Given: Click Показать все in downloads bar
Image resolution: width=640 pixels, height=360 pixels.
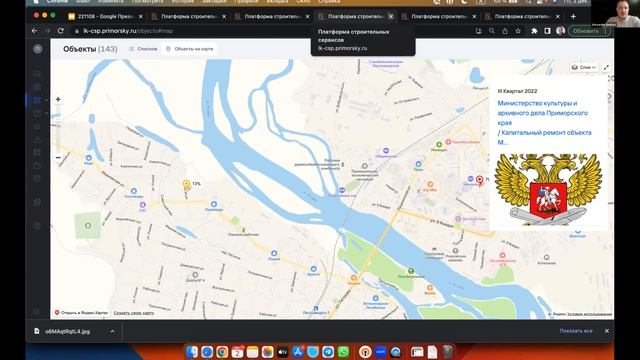Looking at the screenshot, I should coord(576,331).
